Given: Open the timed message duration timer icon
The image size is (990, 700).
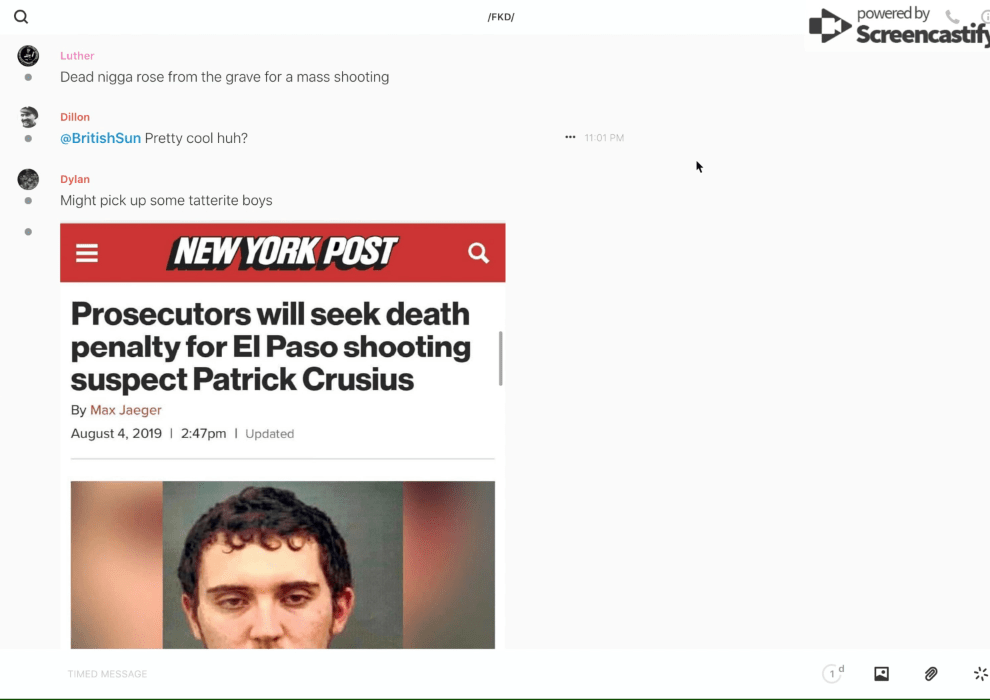Looking at the screenshot, I should click(832, 674).
